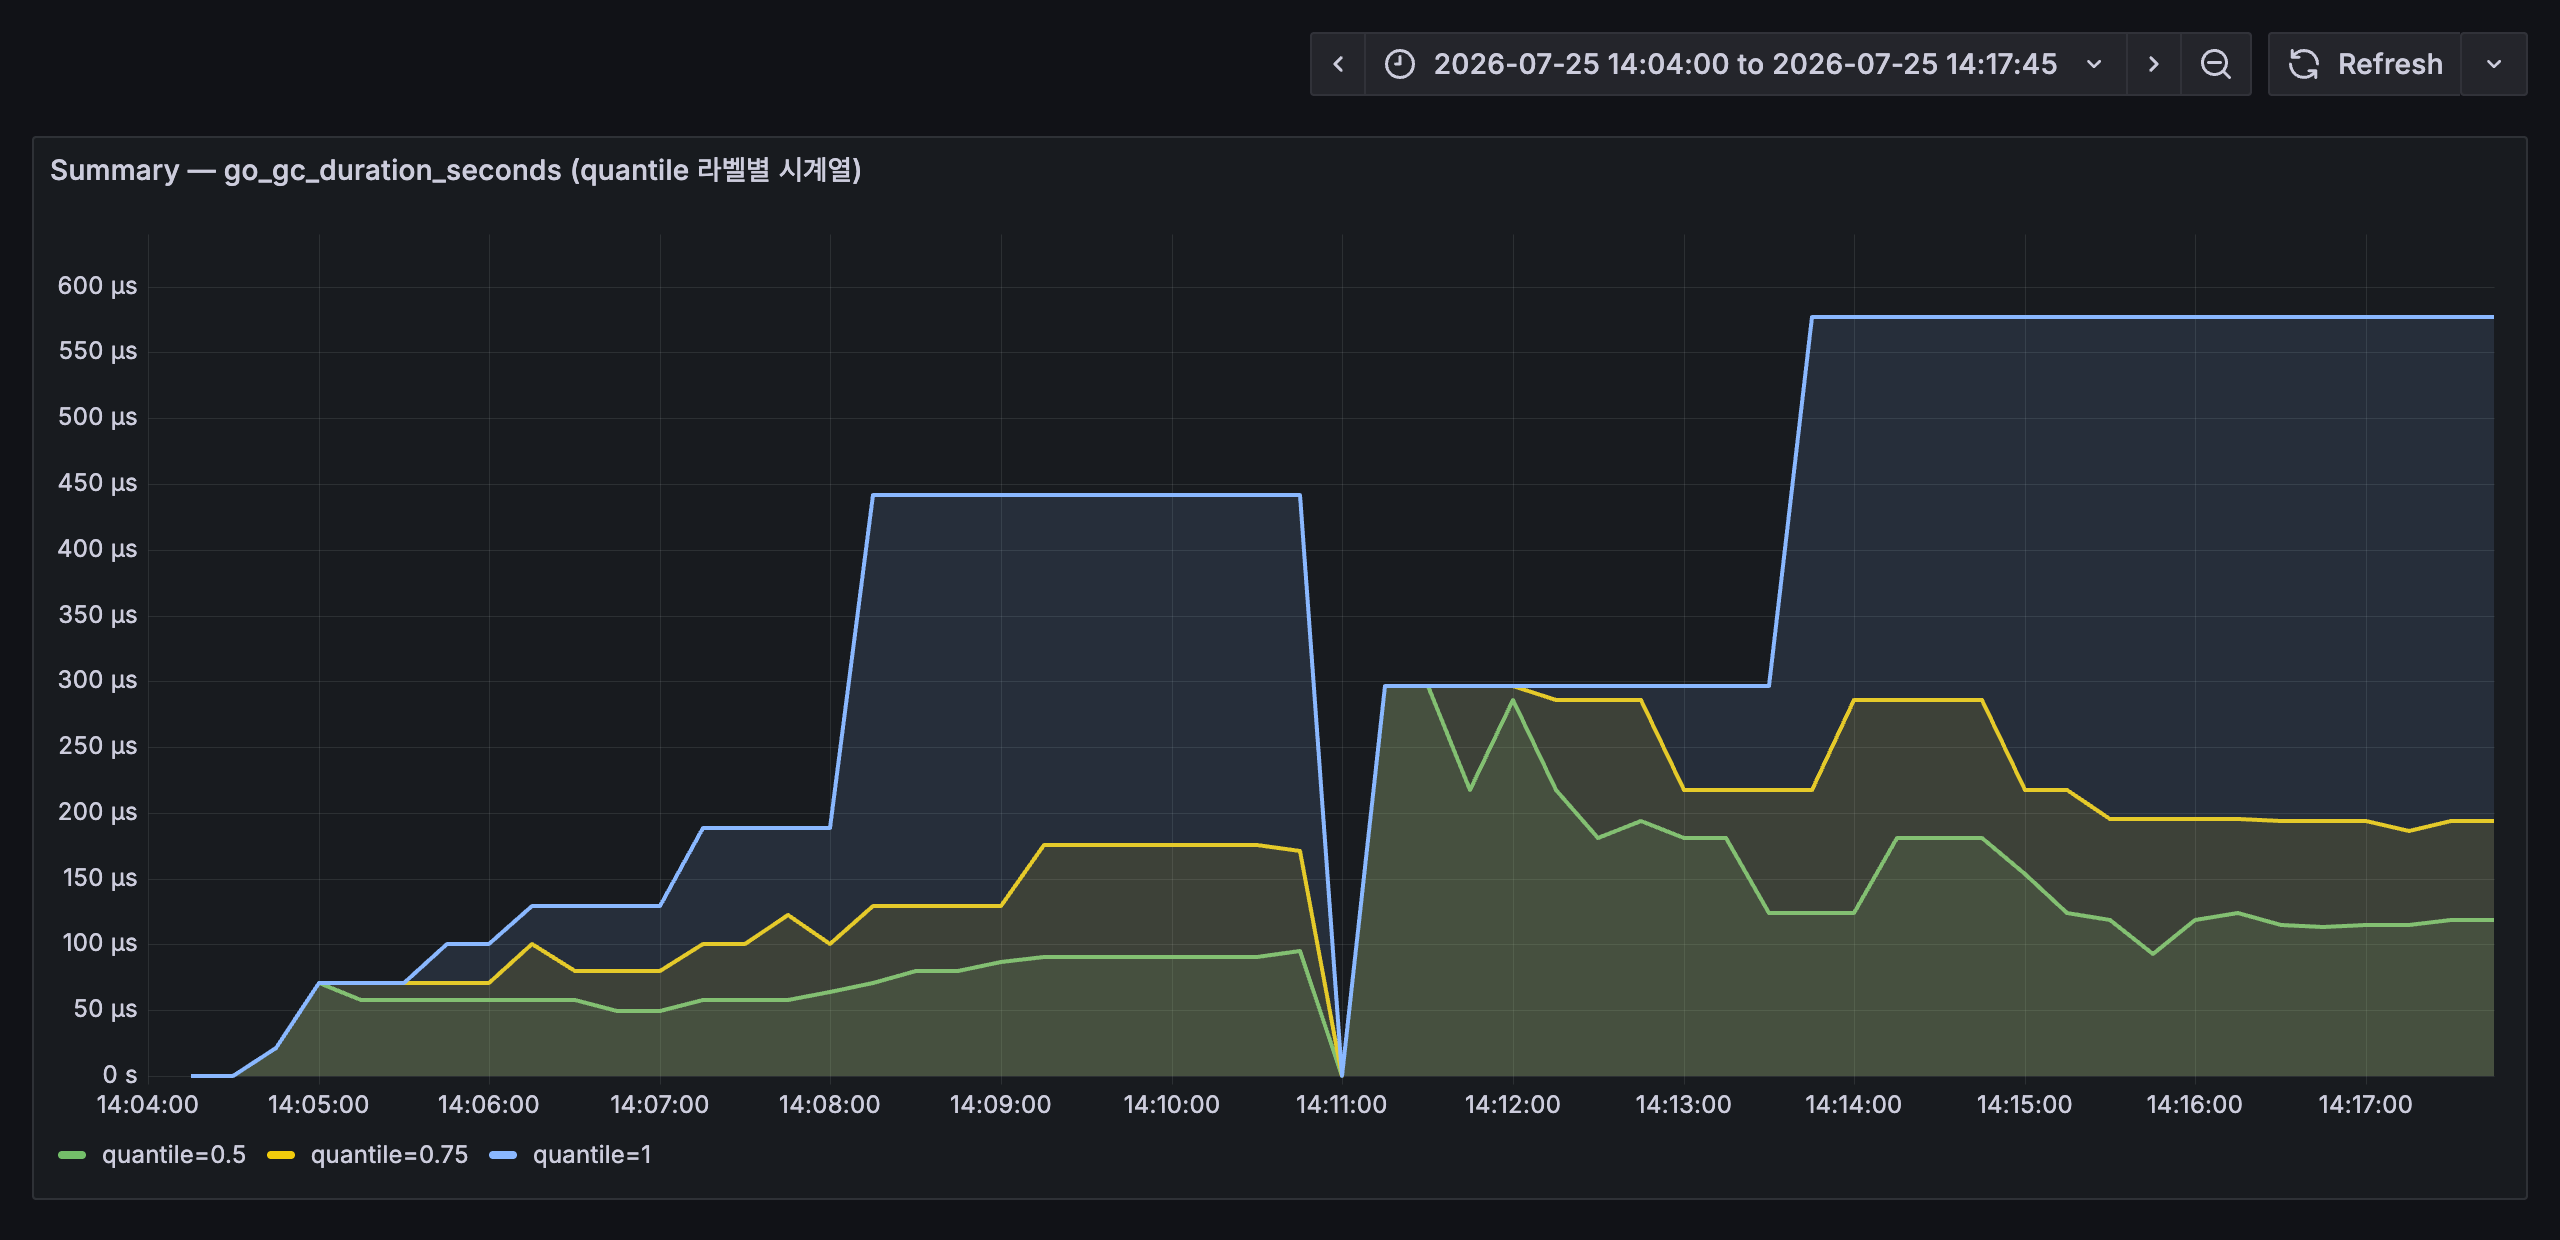The width and height of the screenshot is (2560, 1240).
Task: Click the yellow quantile=0.75 color swatch
Action: [x=281, y=1155]
